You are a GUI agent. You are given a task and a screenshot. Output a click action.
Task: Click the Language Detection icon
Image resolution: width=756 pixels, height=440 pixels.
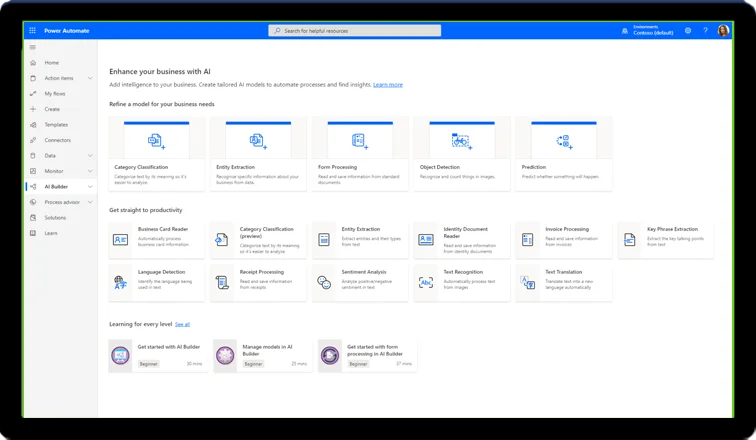click(x=120, y=283)
